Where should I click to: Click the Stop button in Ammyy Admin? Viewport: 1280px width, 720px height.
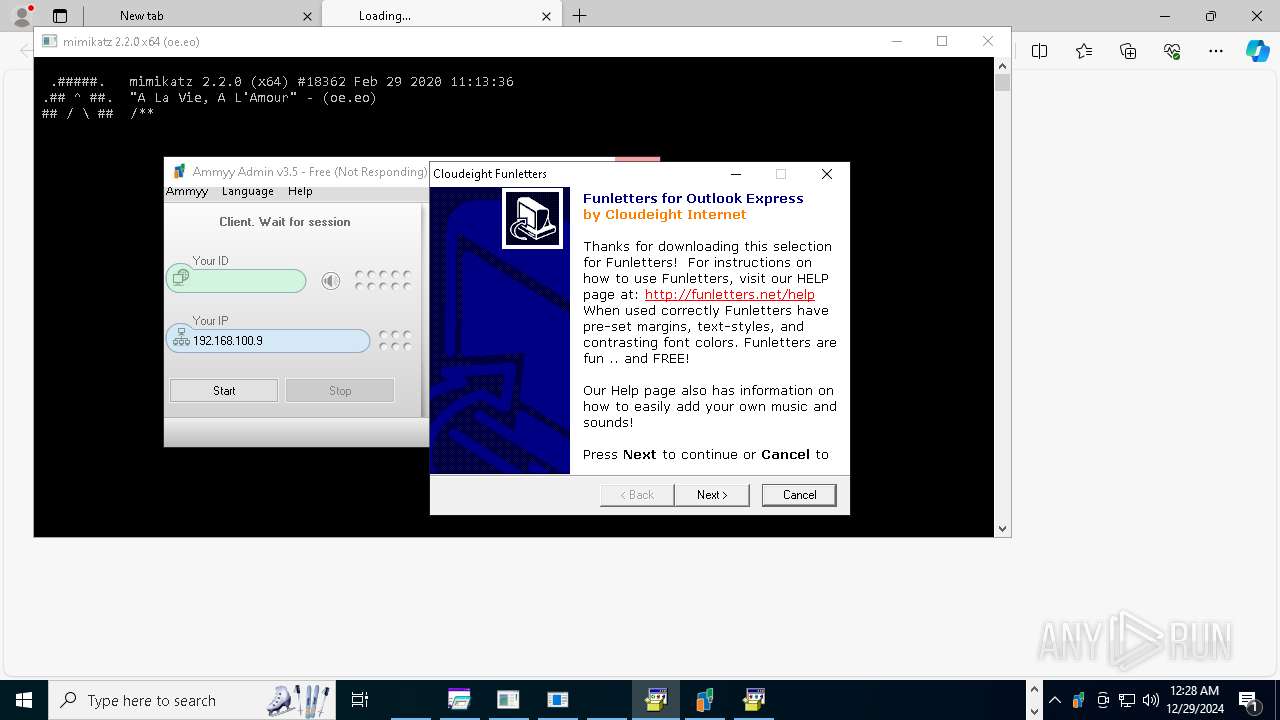click(340, 391)
